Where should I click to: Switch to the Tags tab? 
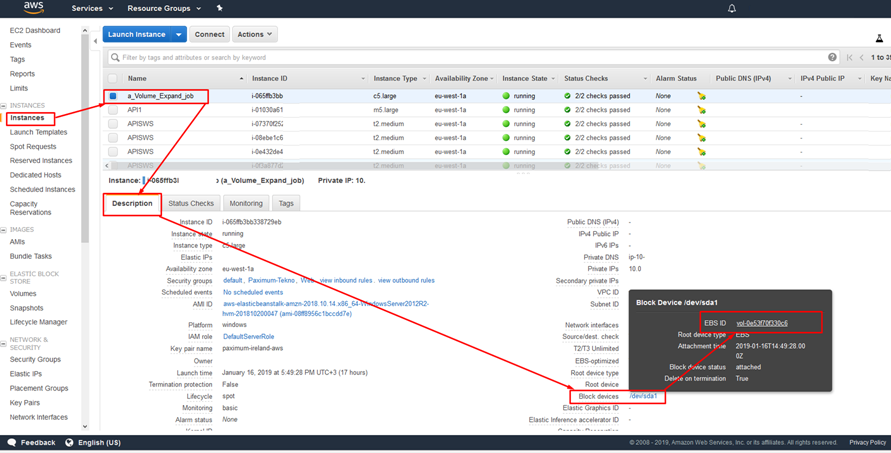(286, 203)
